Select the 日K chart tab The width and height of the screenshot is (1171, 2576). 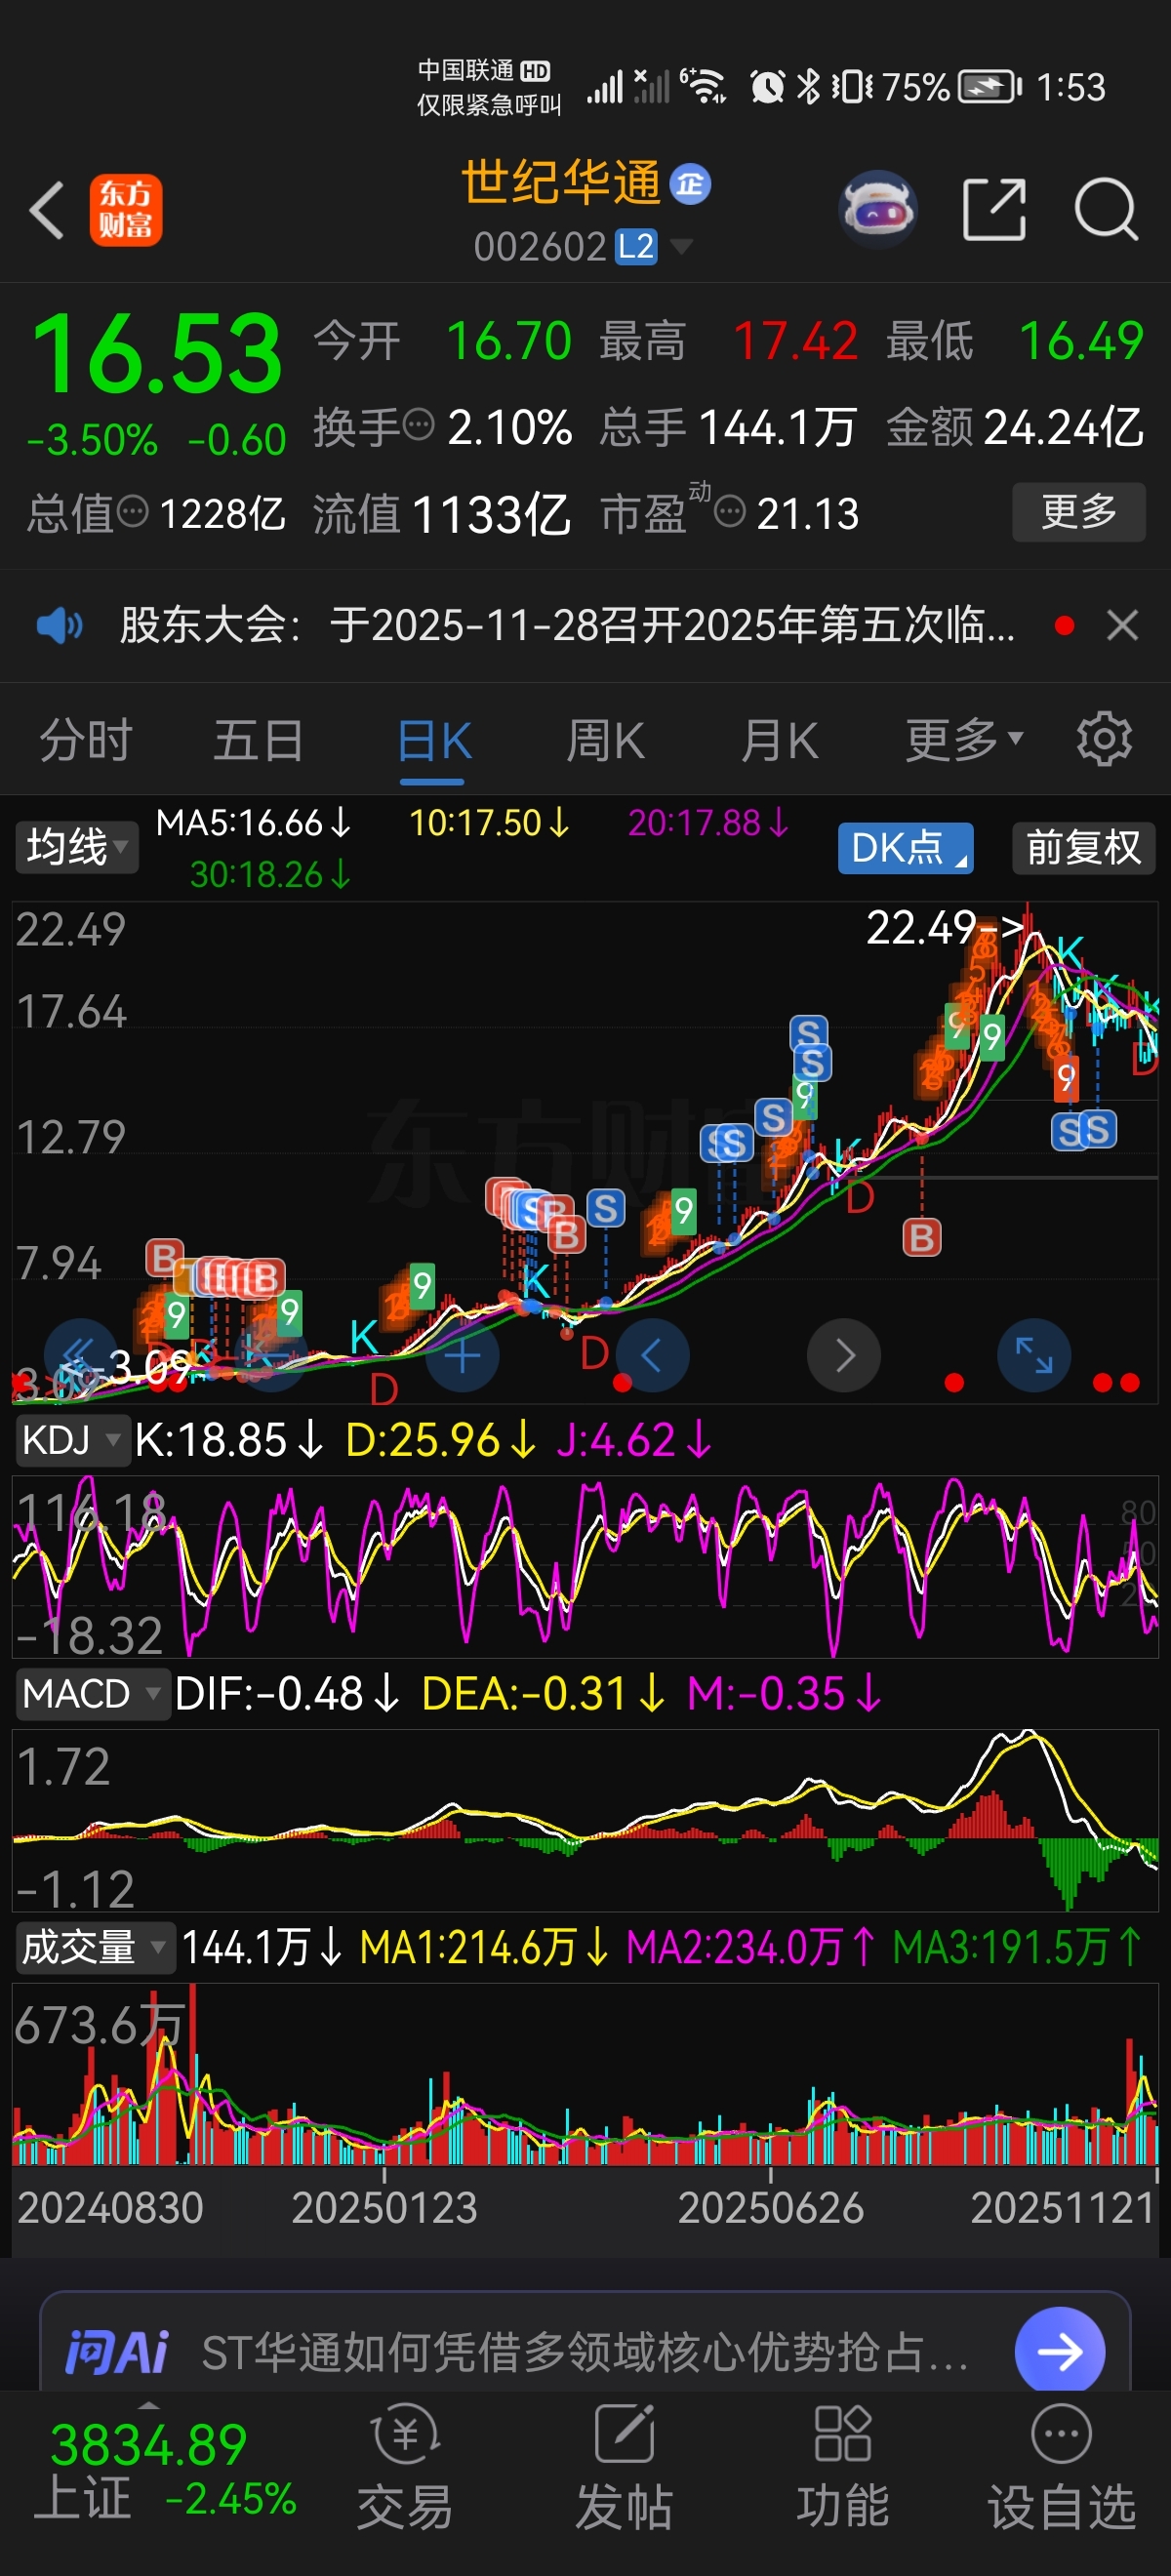(434, 741)
